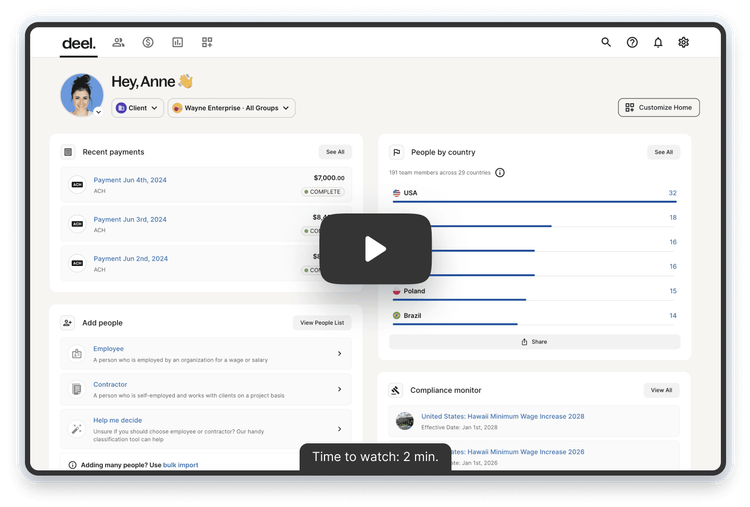Expand the Client role dropdown
This screenshot has height=507, width=750.
click(137, 108)
